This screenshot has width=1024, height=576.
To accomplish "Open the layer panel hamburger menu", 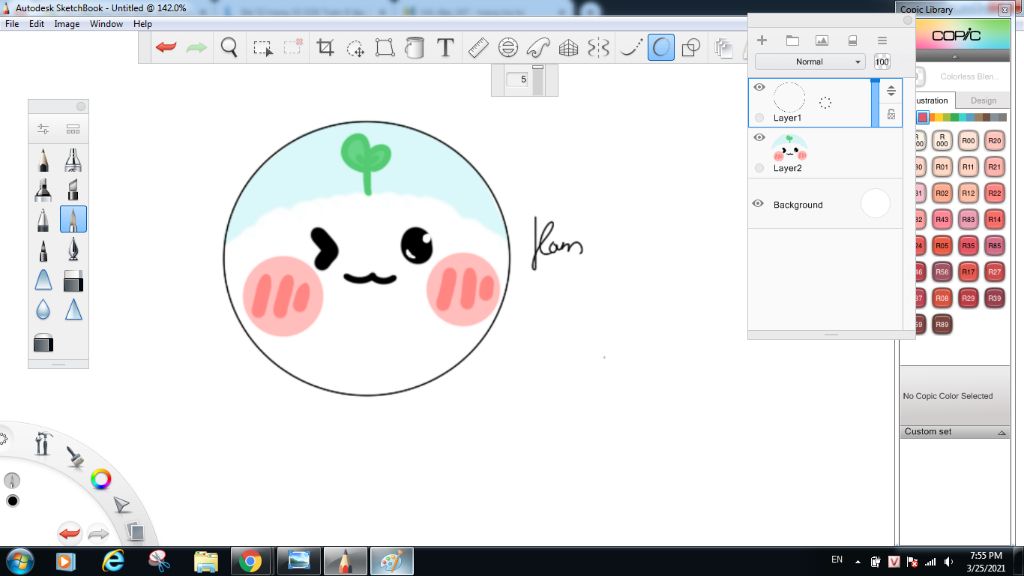I will tap(882, 40).
